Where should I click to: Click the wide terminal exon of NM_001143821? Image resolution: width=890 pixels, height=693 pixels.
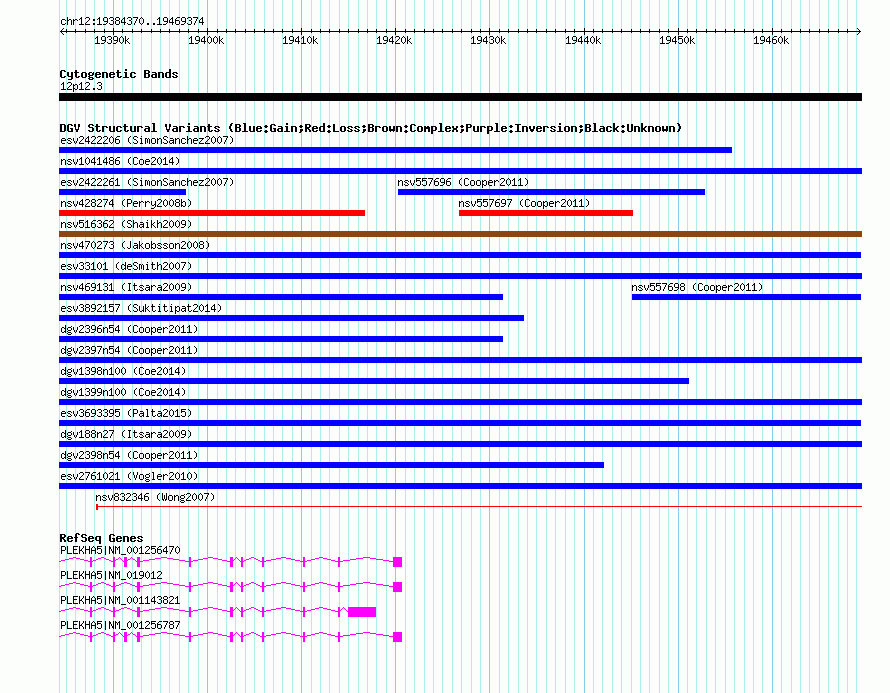pos(362,612)
